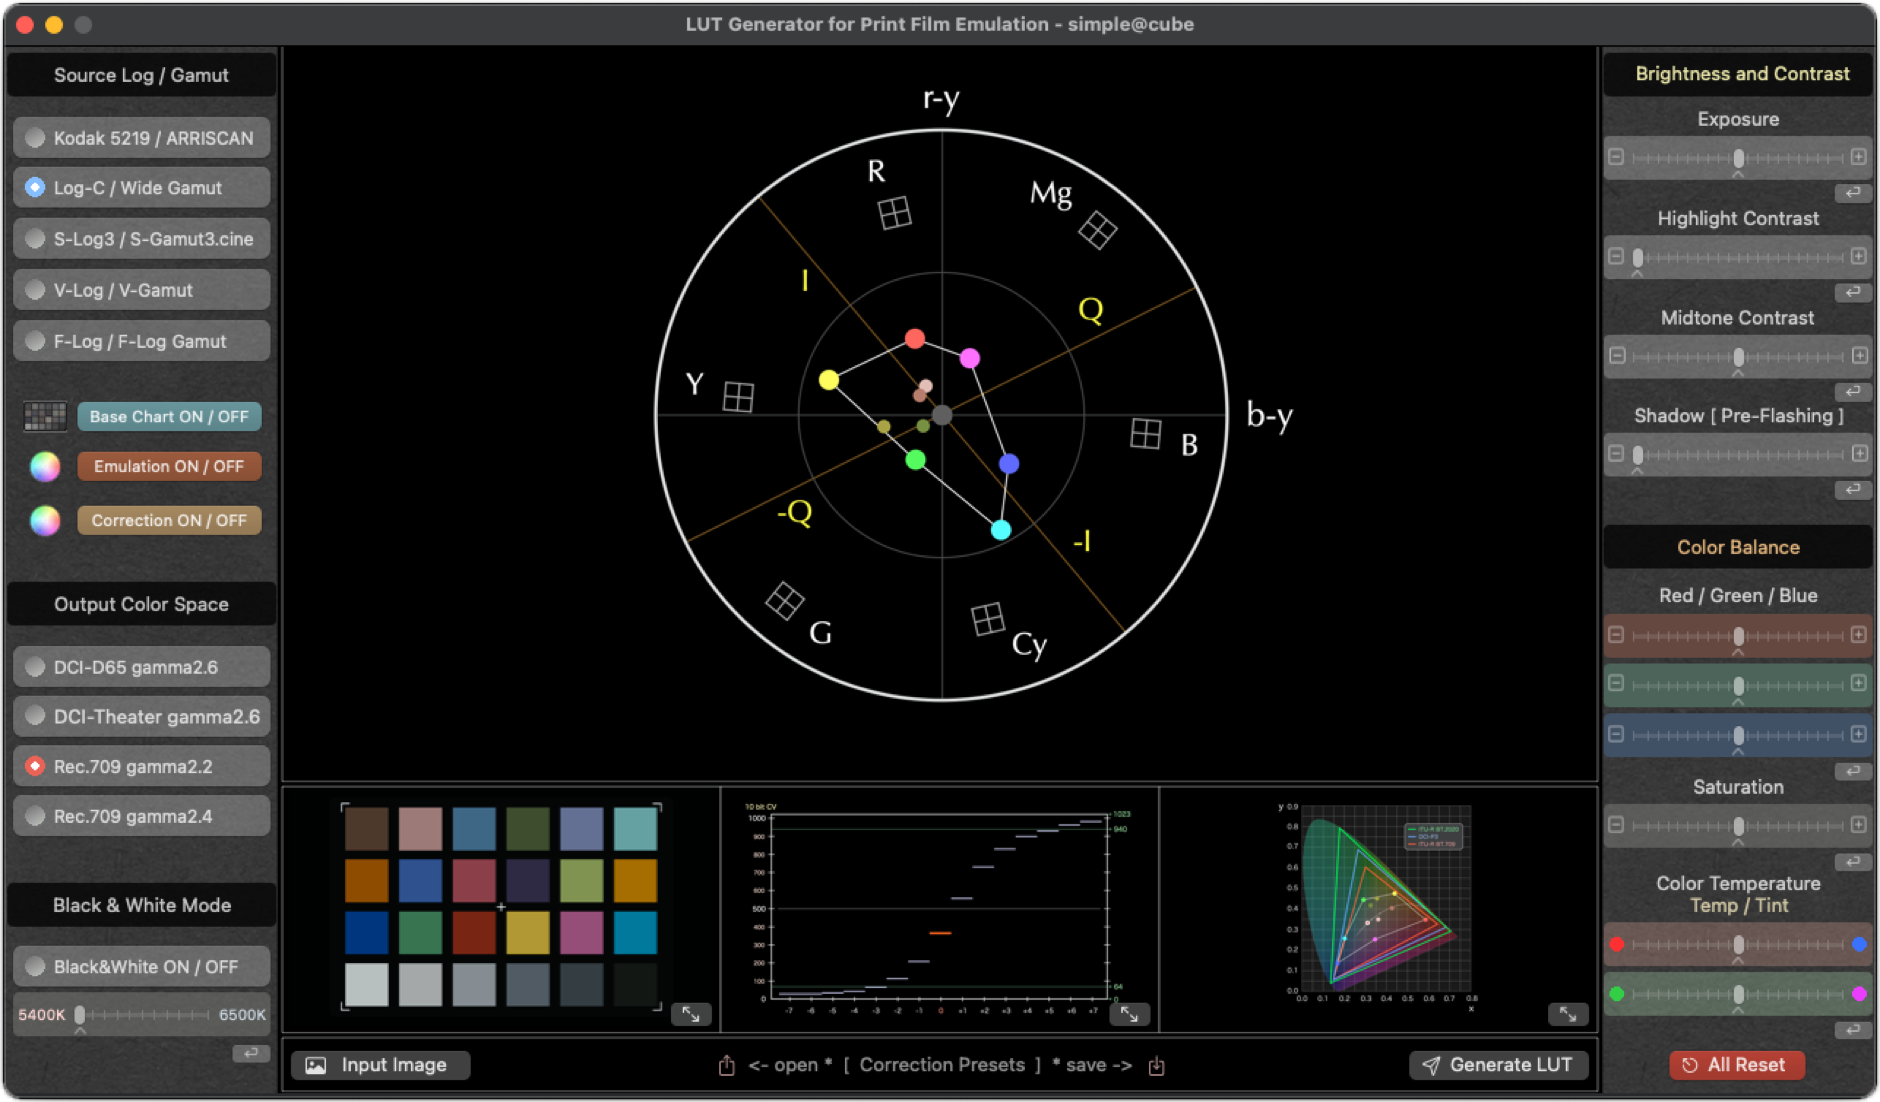The width and height of the screenshot is (1880, 1102).
Task: Click the reset arrow icon under Saturation slider
Action: tap(1852, 859)
